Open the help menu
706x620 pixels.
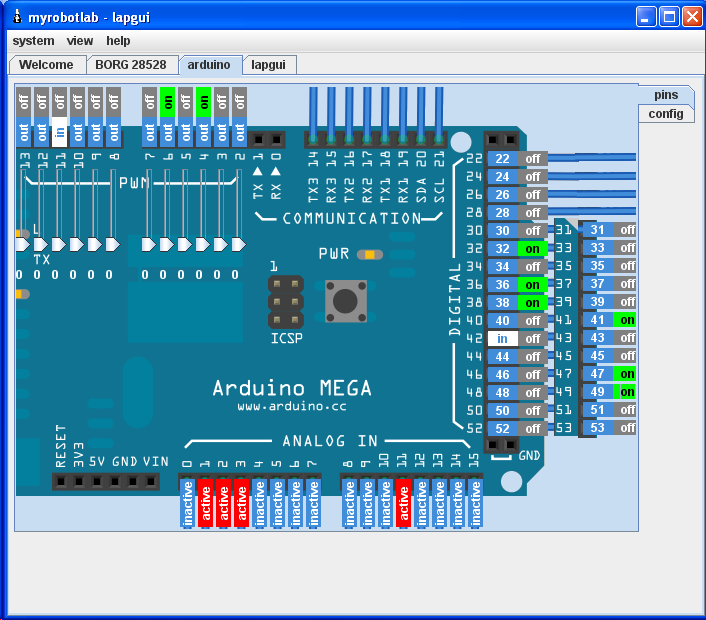click(118, 41)
